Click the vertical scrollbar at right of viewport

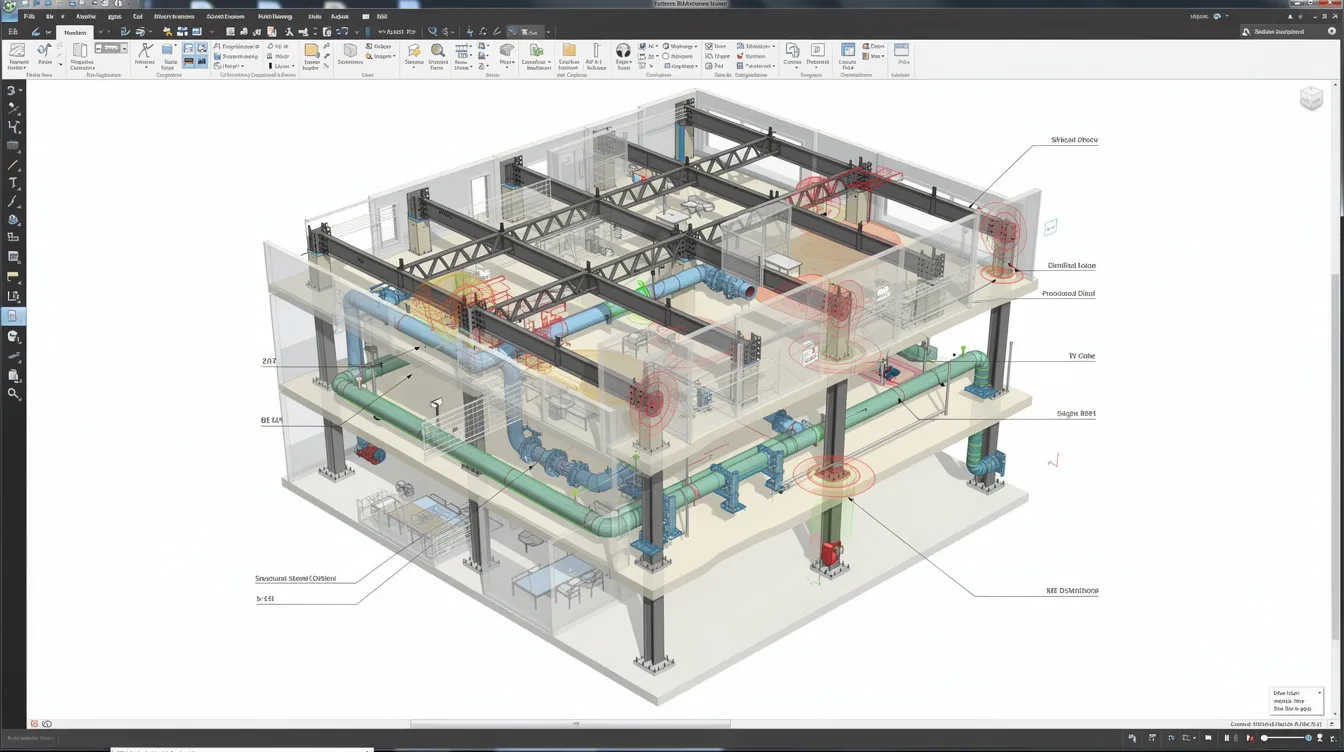(1337, 457)
